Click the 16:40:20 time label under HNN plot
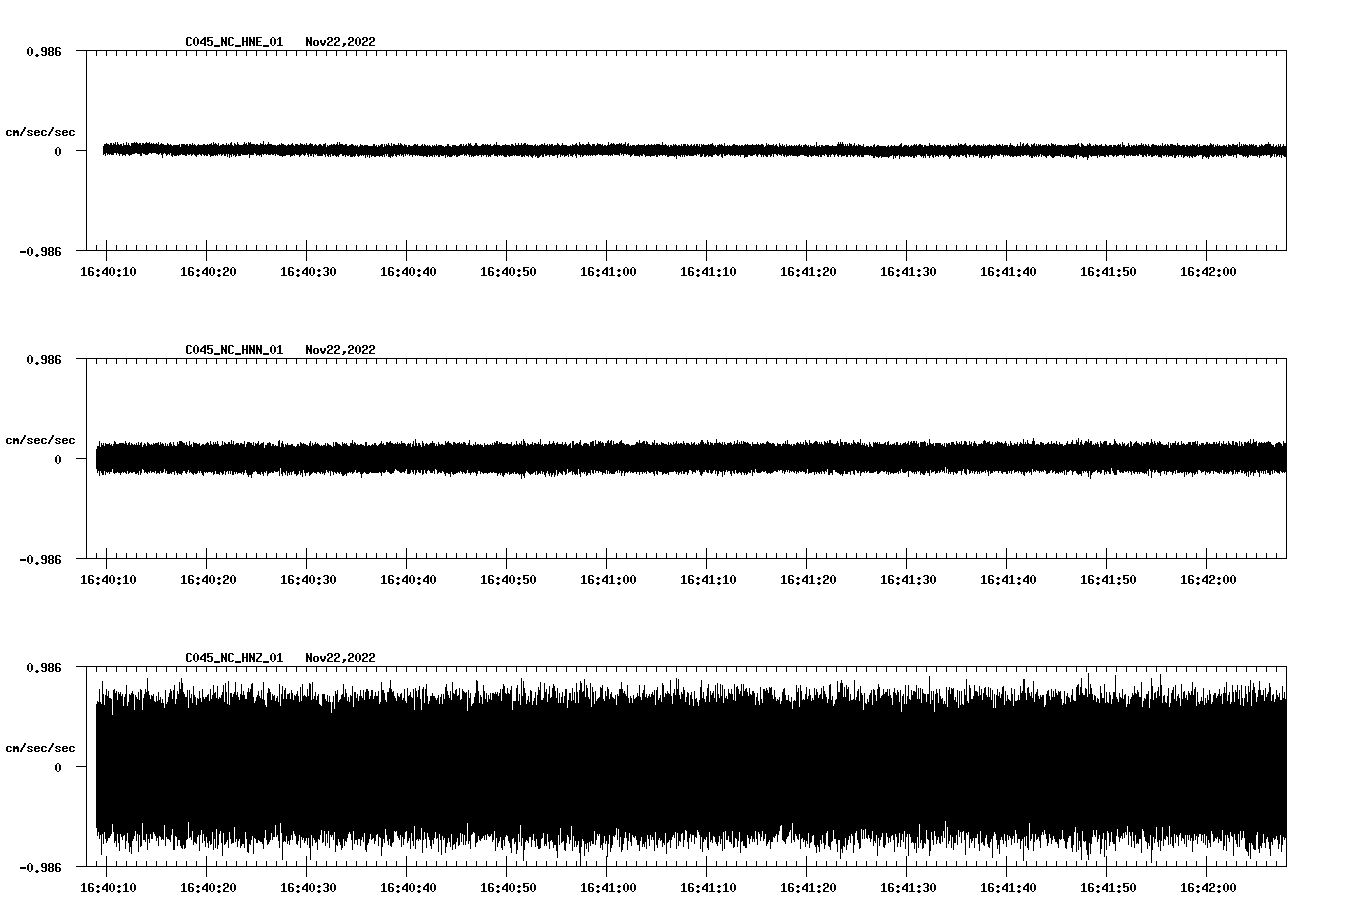The width and height of the screenshot is (1358, 924). pos(208,580)
